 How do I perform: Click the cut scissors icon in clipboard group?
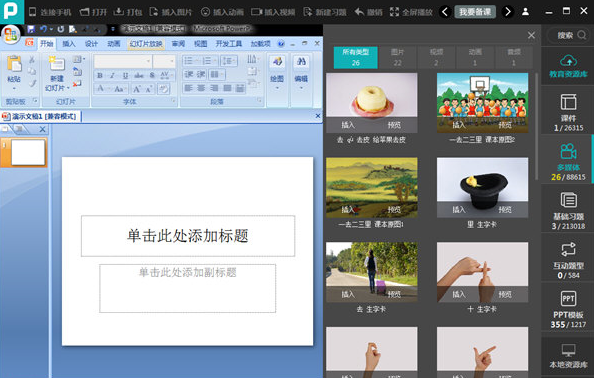(32, 59)
